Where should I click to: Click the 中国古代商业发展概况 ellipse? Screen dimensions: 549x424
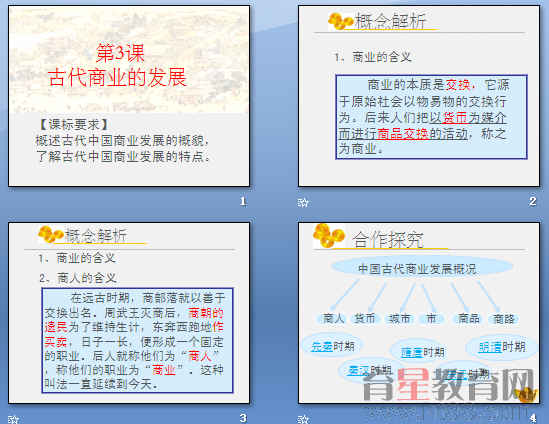pyautogui.click(x=421, y=268)
